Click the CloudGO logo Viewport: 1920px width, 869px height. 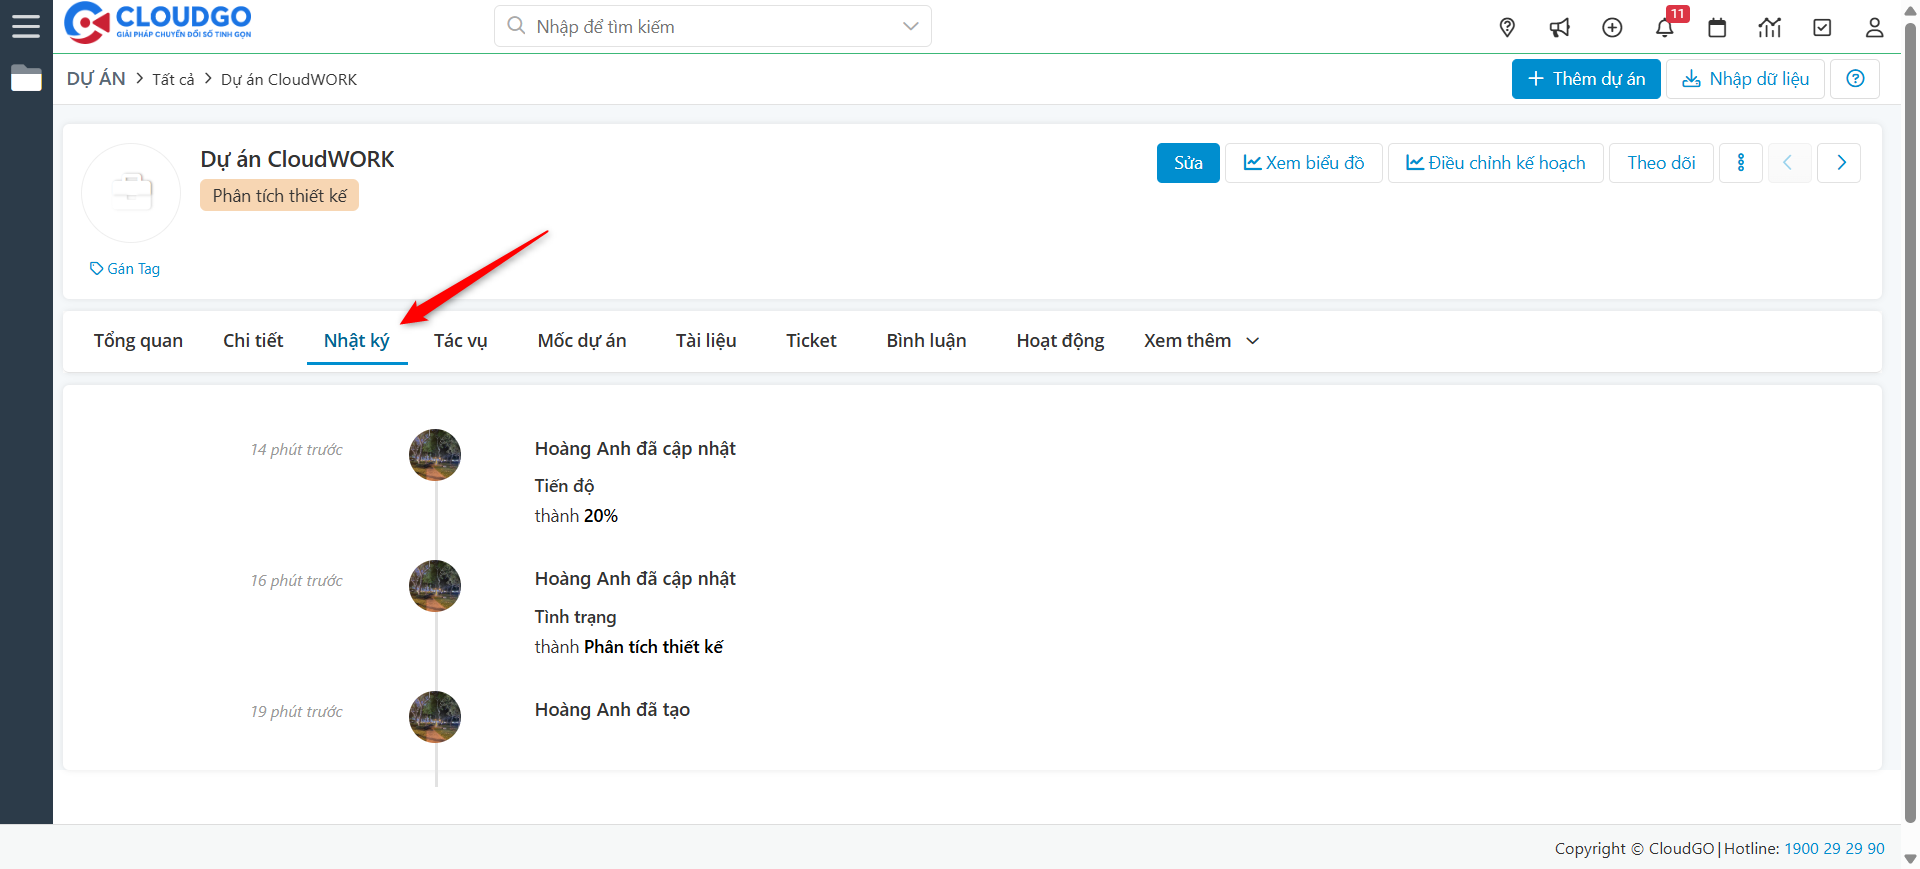[158, 22]
